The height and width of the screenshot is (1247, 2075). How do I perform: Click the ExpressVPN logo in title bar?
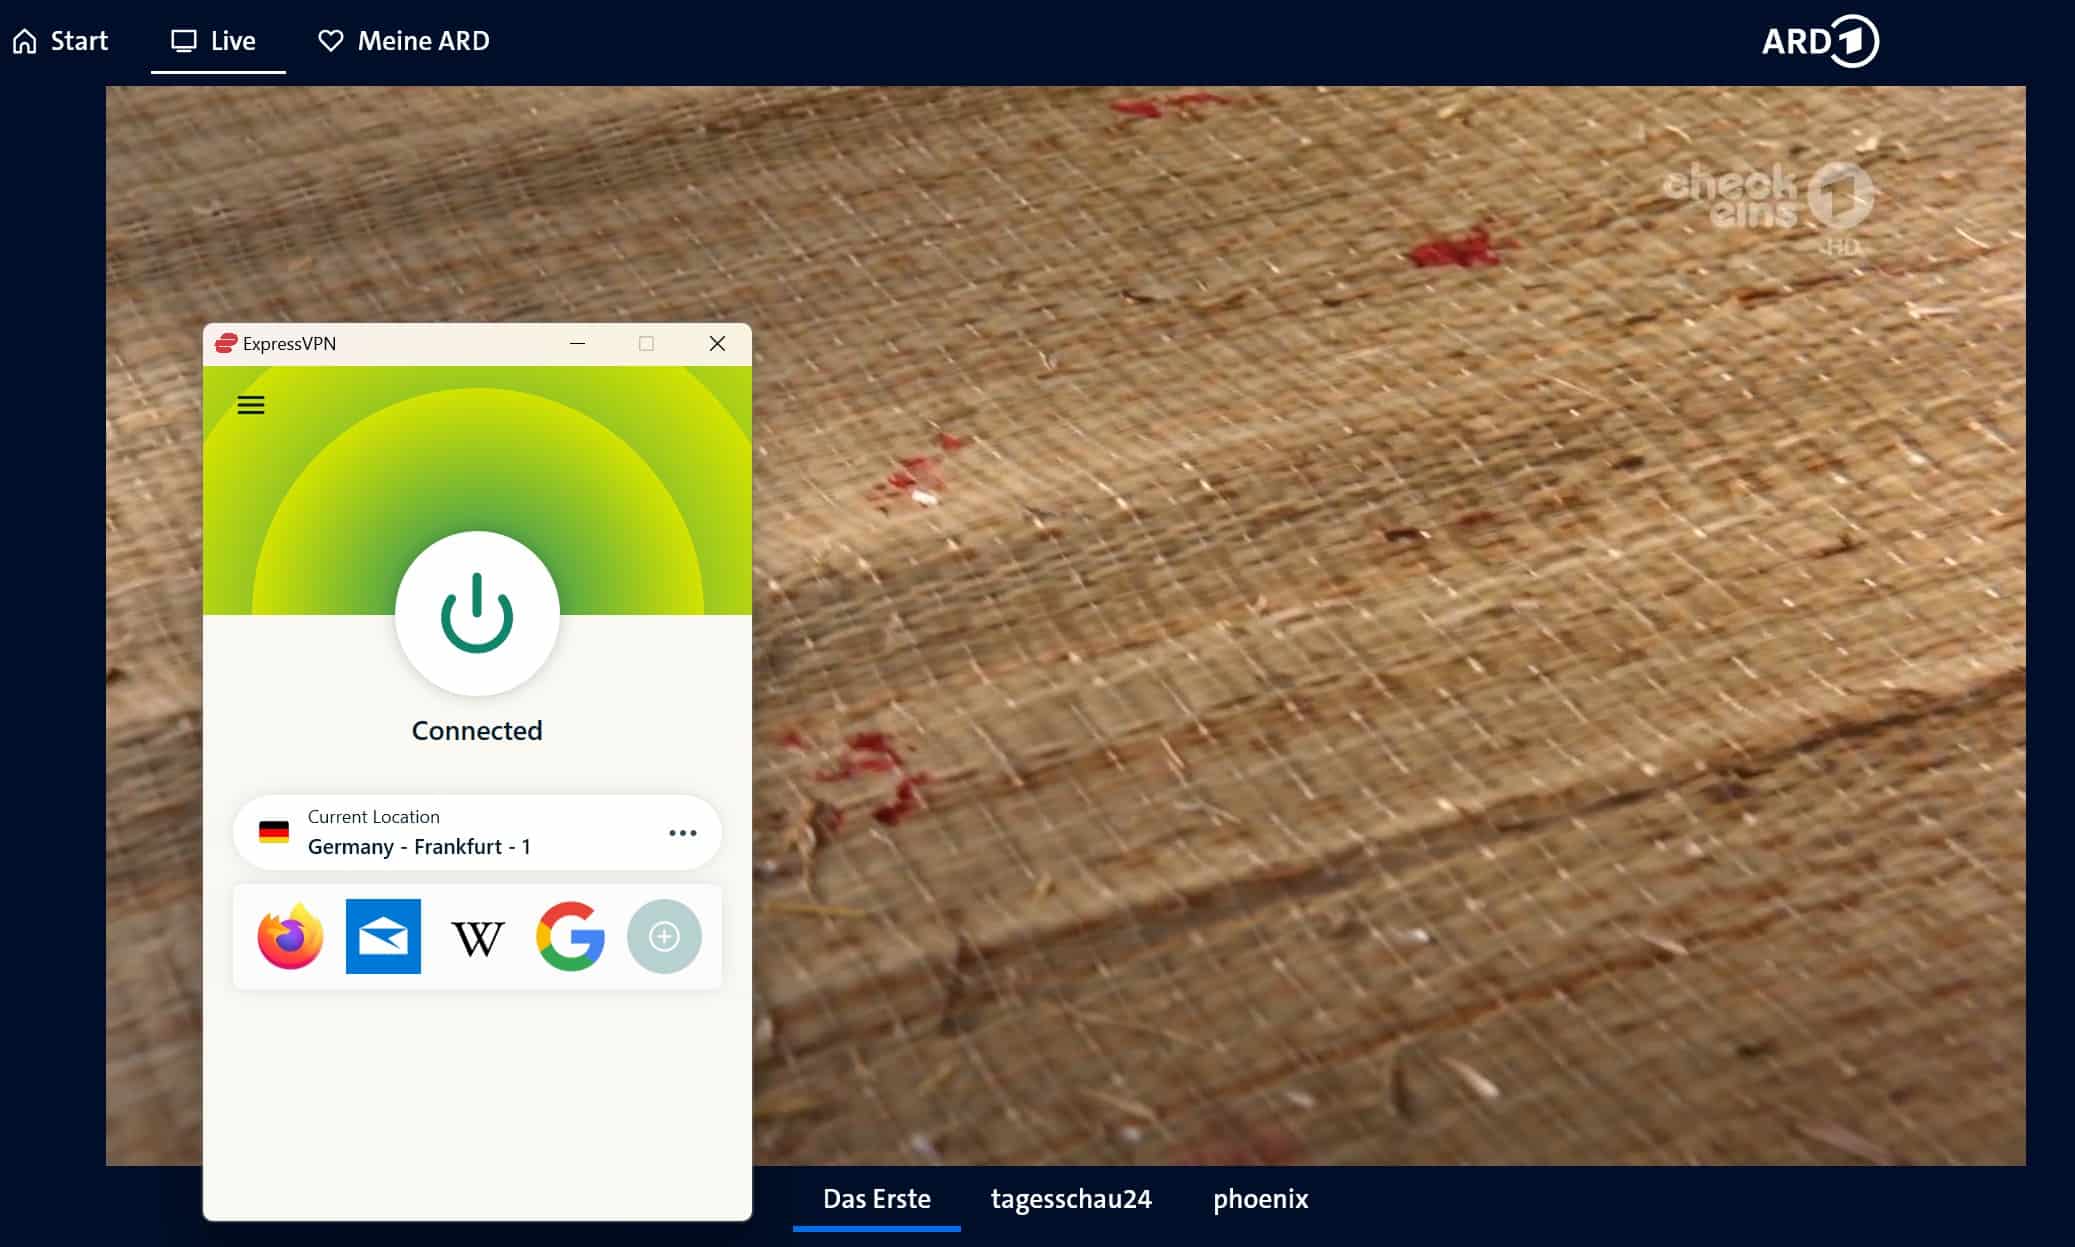[x=226, y=344]
